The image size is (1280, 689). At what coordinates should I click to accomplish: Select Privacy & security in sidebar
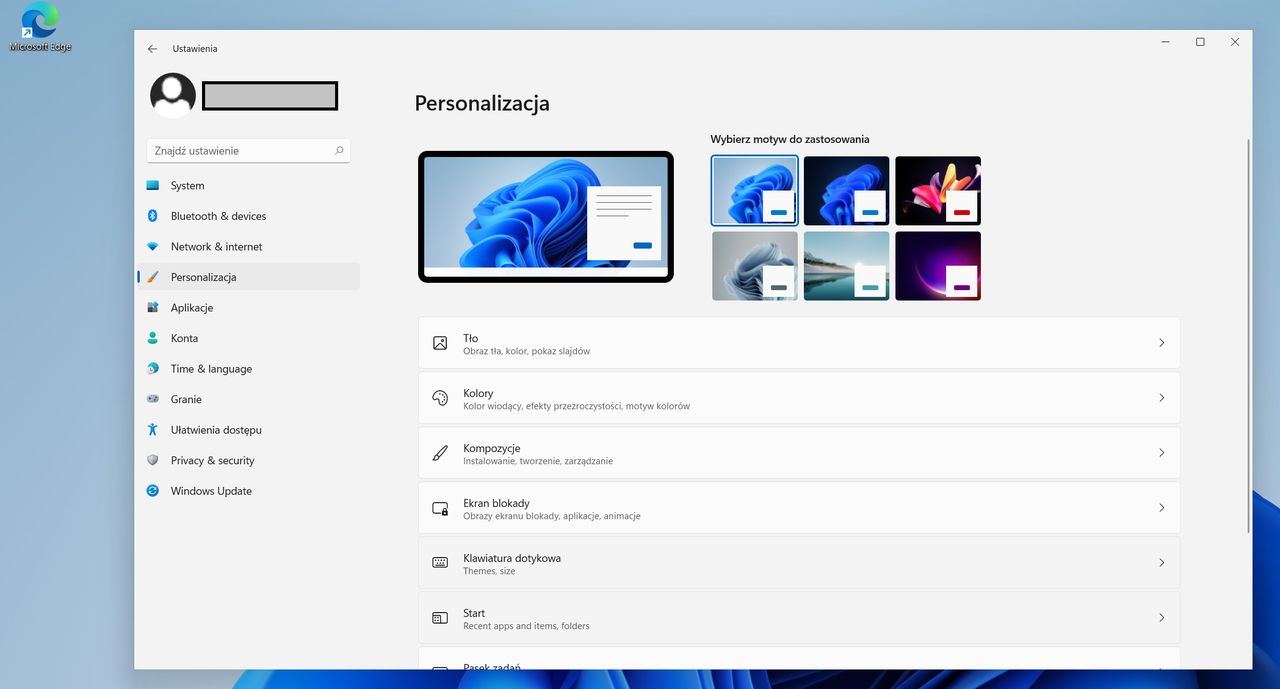pyautogui.click(x=212, y=460)
